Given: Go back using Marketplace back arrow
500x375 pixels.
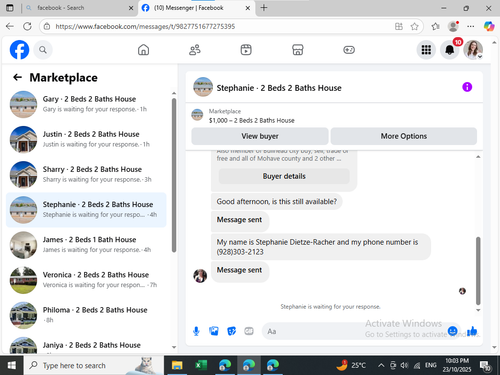Looking at the screenshot, I should pos(17,77).
